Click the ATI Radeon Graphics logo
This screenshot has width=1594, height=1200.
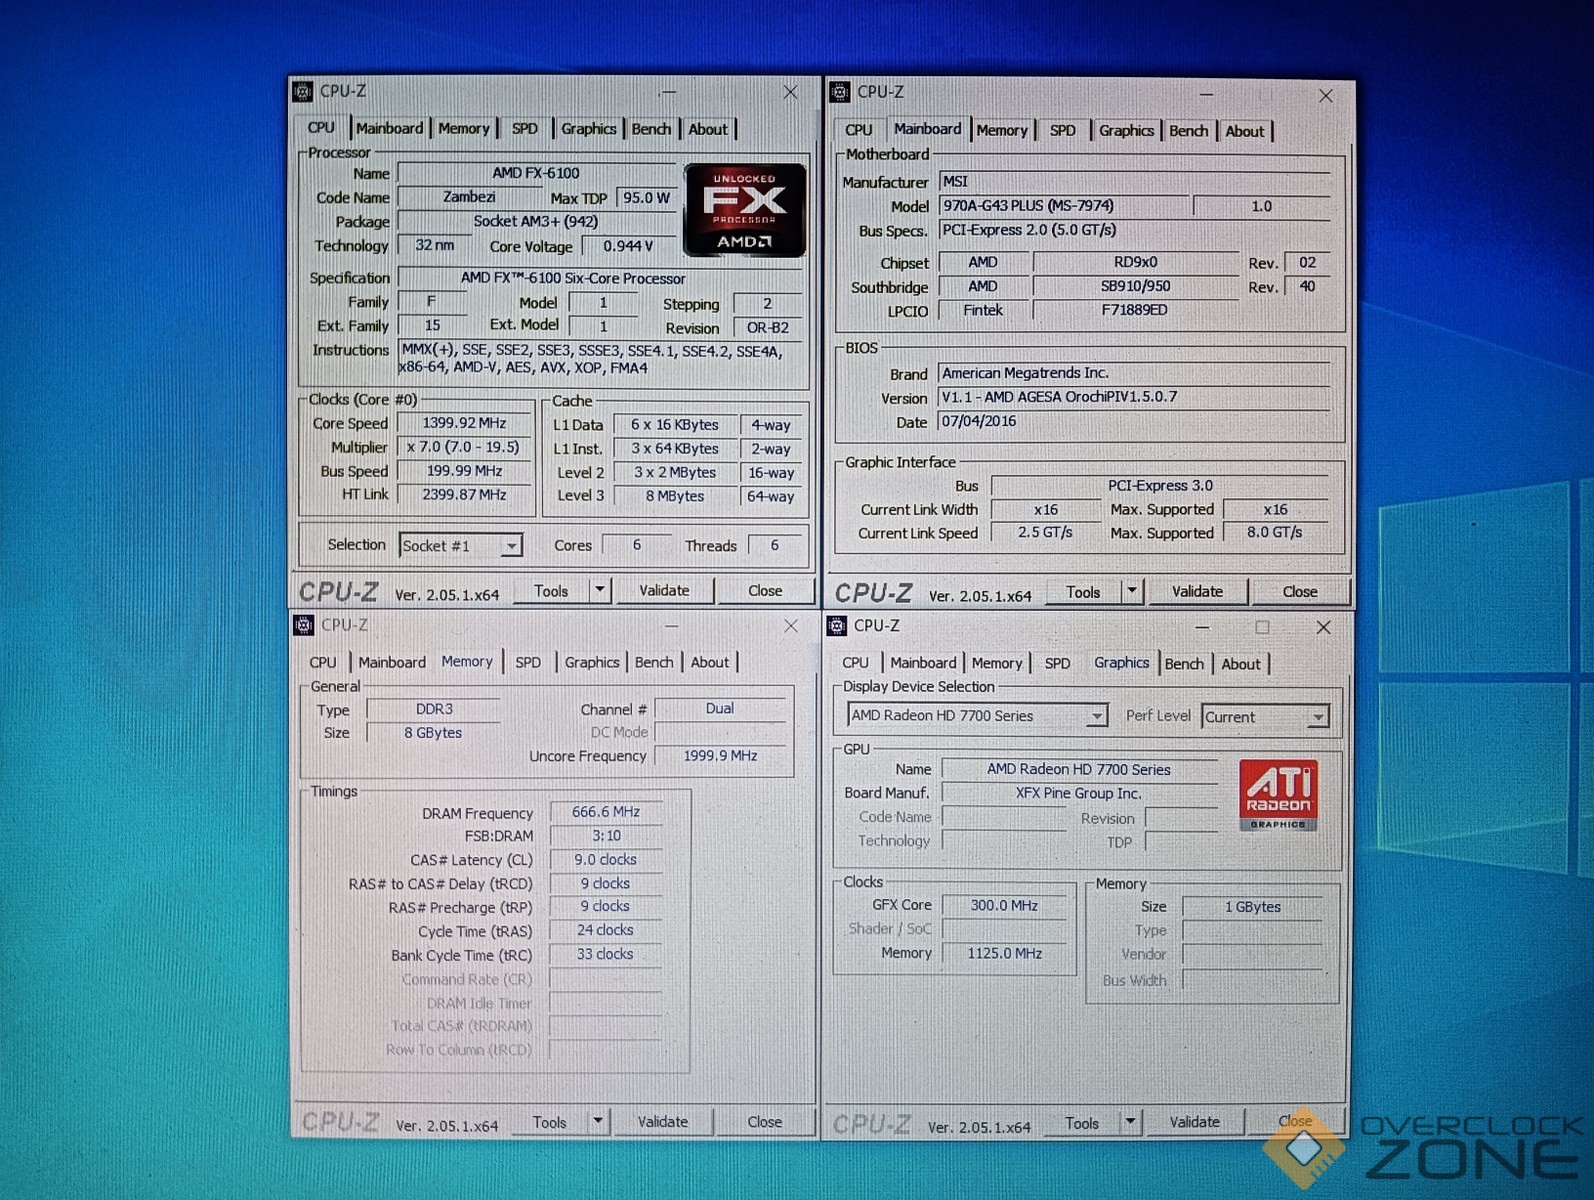pyautogui.click(x=1278, y=795)
